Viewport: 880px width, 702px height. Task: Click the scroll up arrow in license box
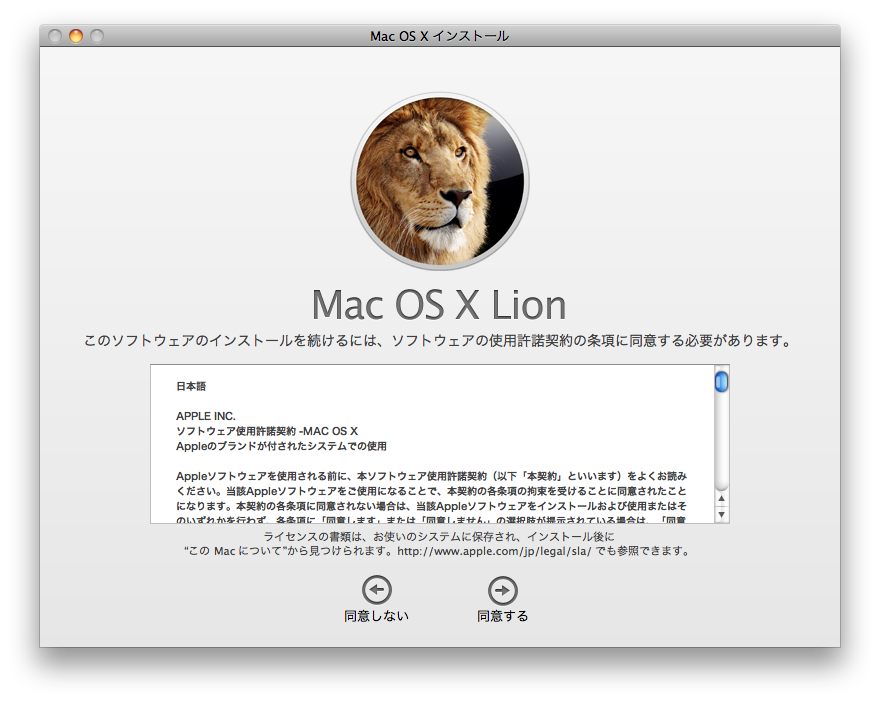click(x=721, y=498)
